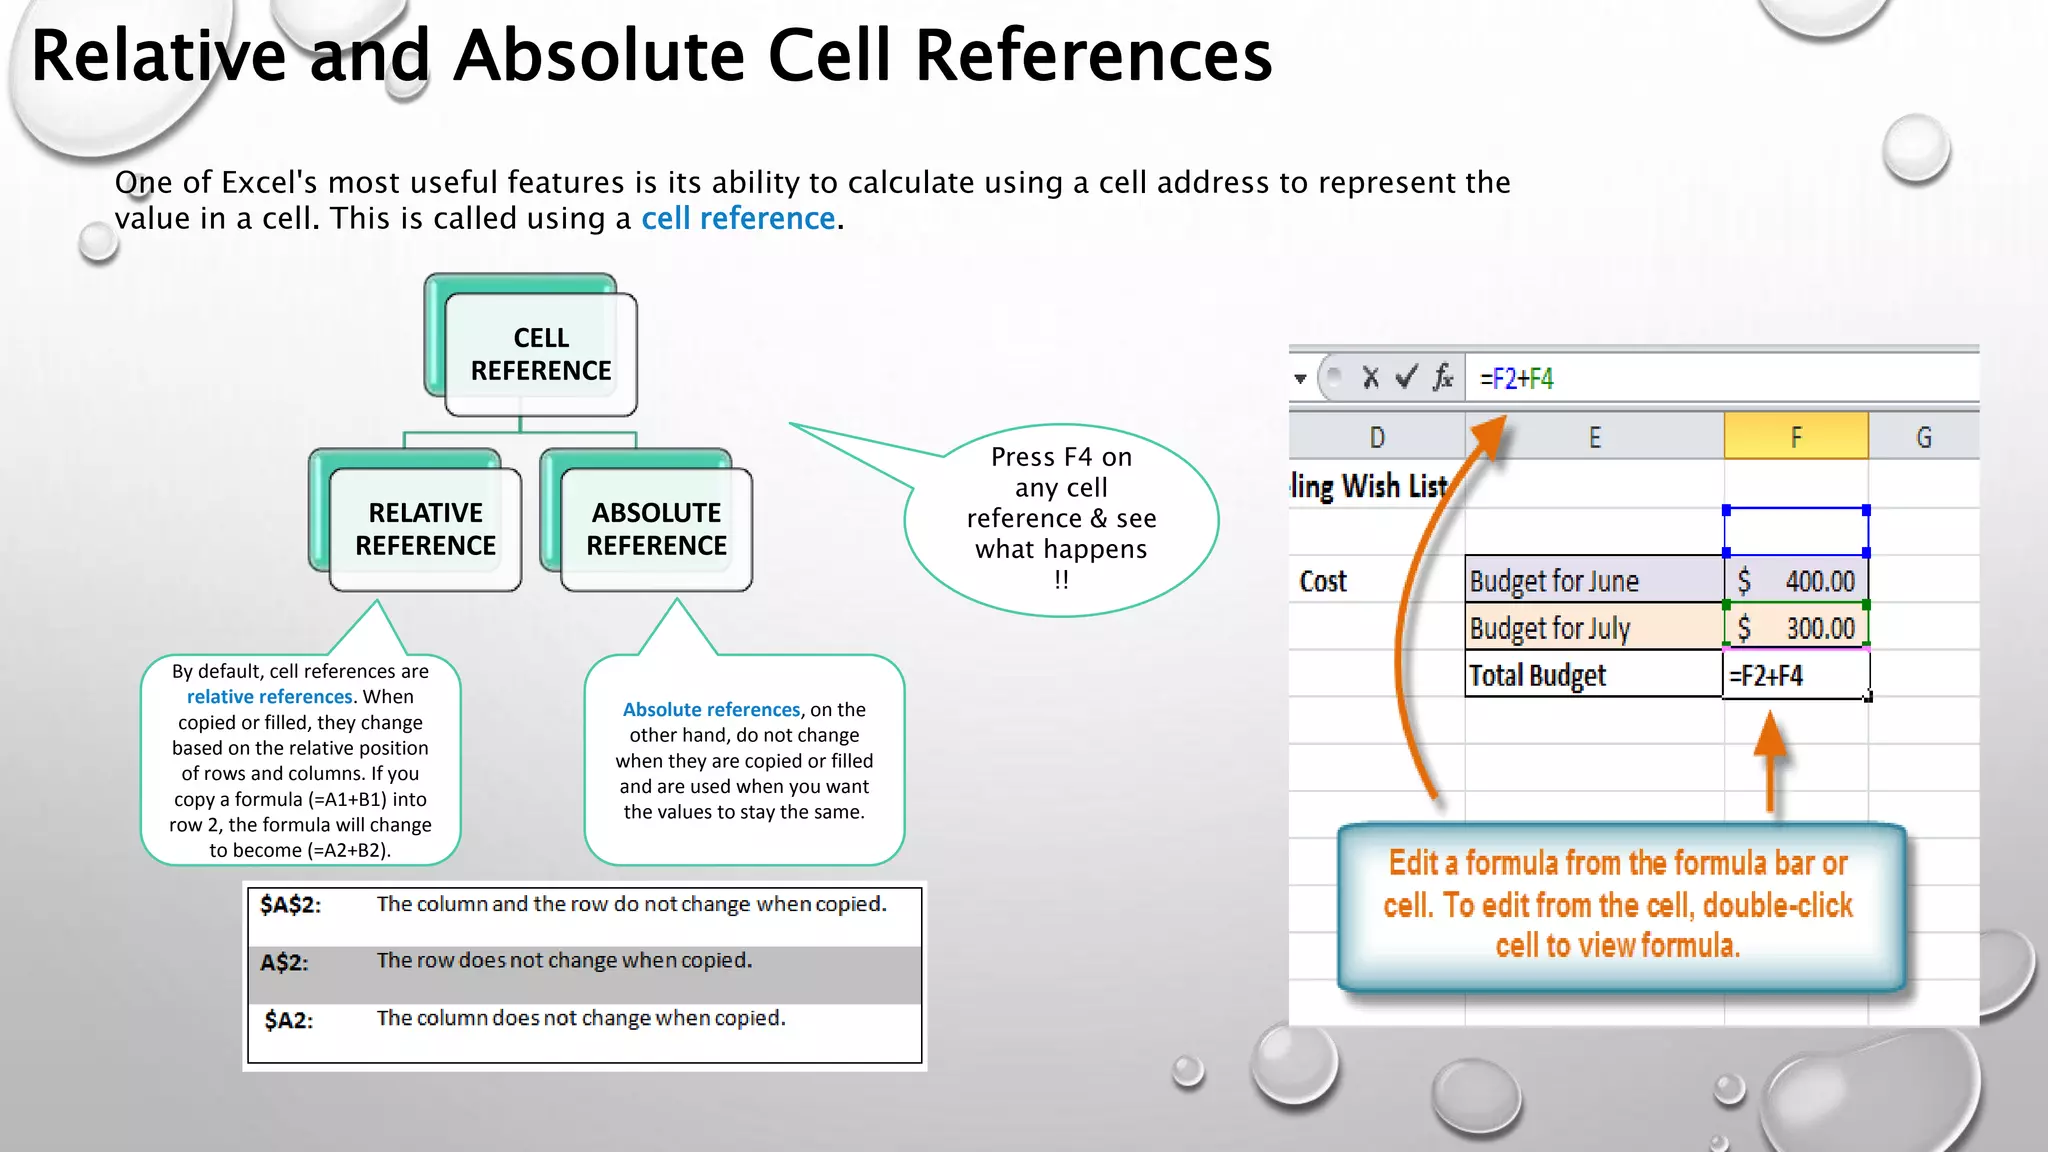Image resolution: width=2048 pixels, height=1152 pixels.
Task: Click the CELL REFERENCE diagram box
Action: [x=540, y=354]
